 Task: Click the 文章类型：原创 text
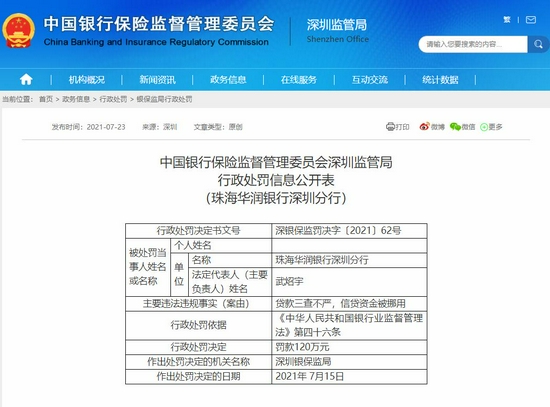click(218, 127)
